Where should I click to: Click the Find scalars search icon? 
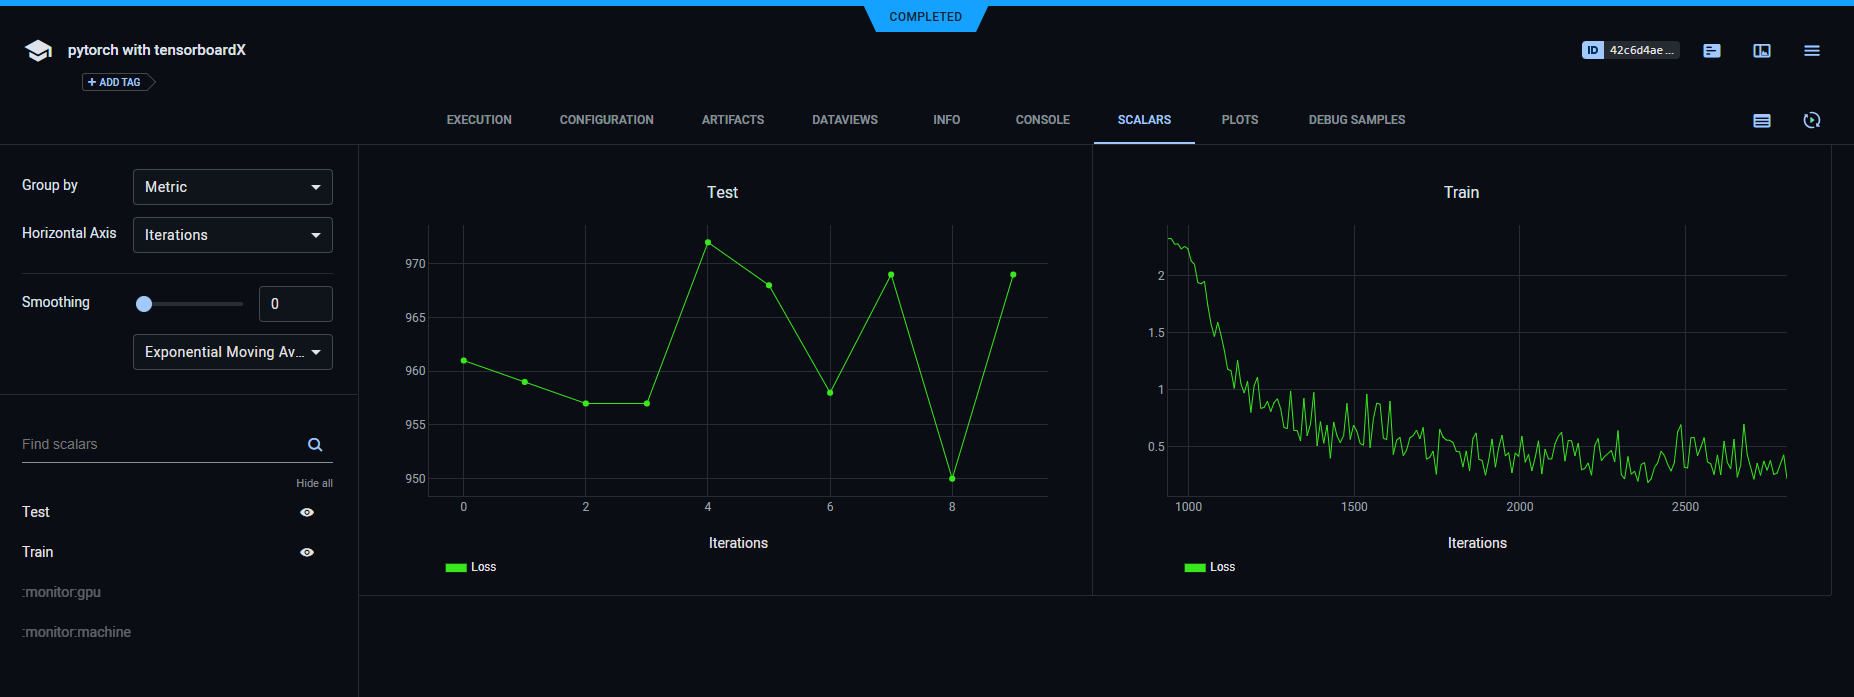point(315,445)
